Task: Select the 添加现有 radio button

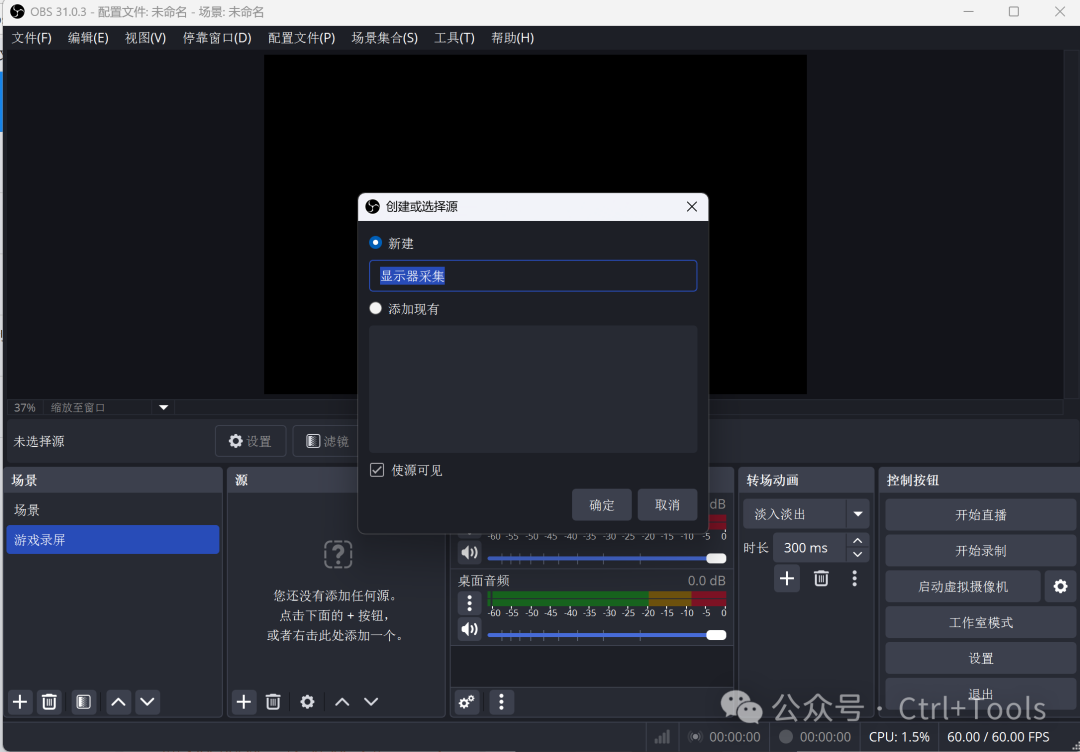Action: tap(376, 309)
